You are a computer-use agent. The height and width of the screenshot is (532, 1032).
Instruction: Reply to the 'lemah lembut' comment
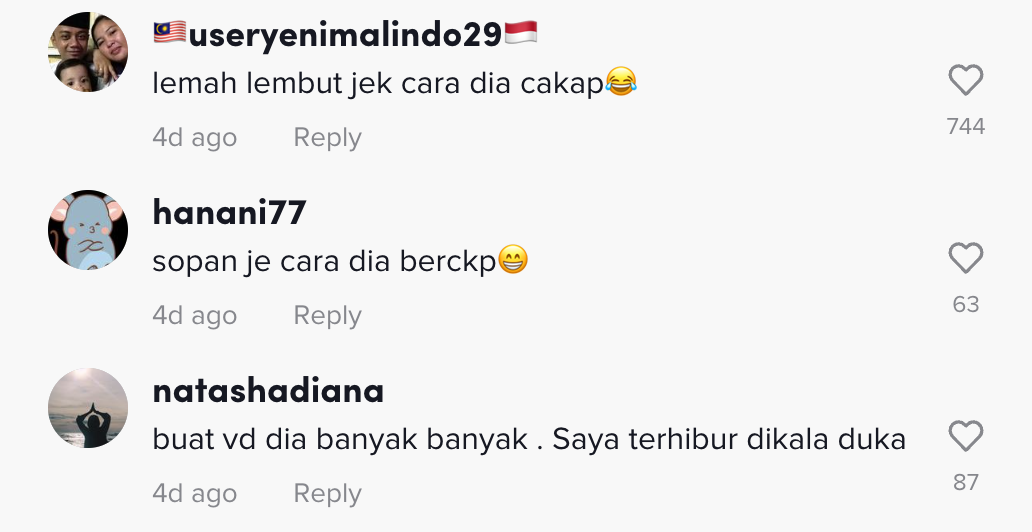327,138
